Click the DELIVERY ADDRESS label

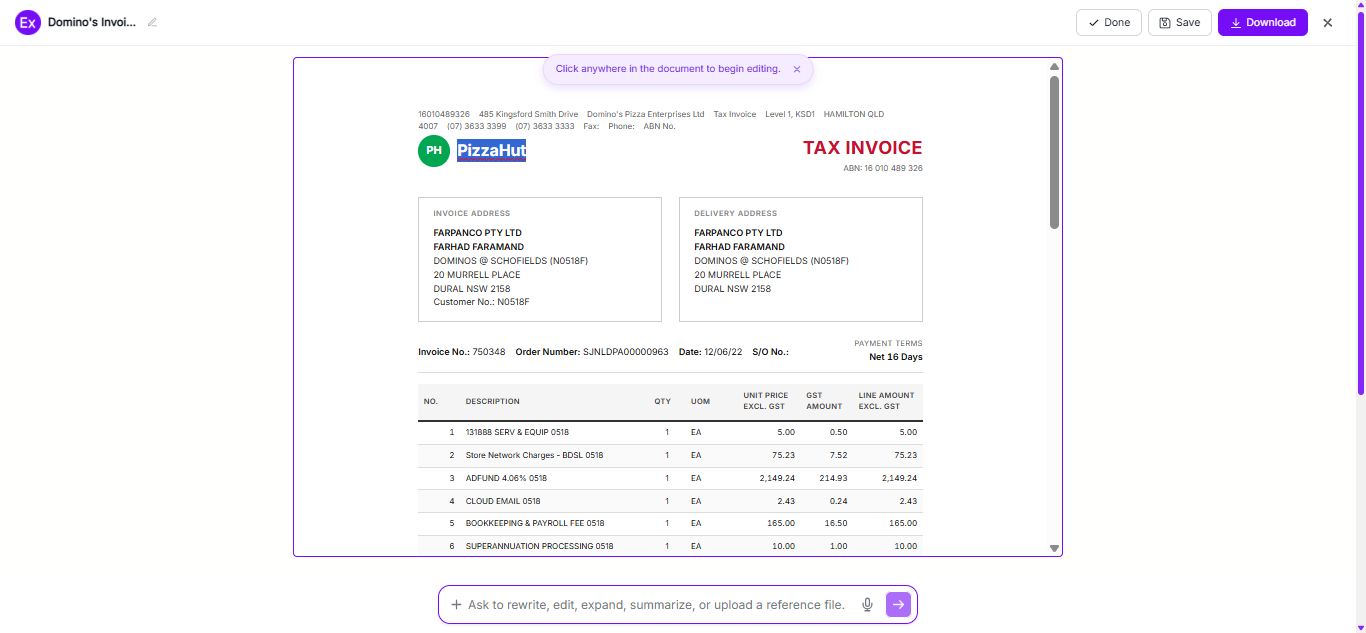pos(736,213)
